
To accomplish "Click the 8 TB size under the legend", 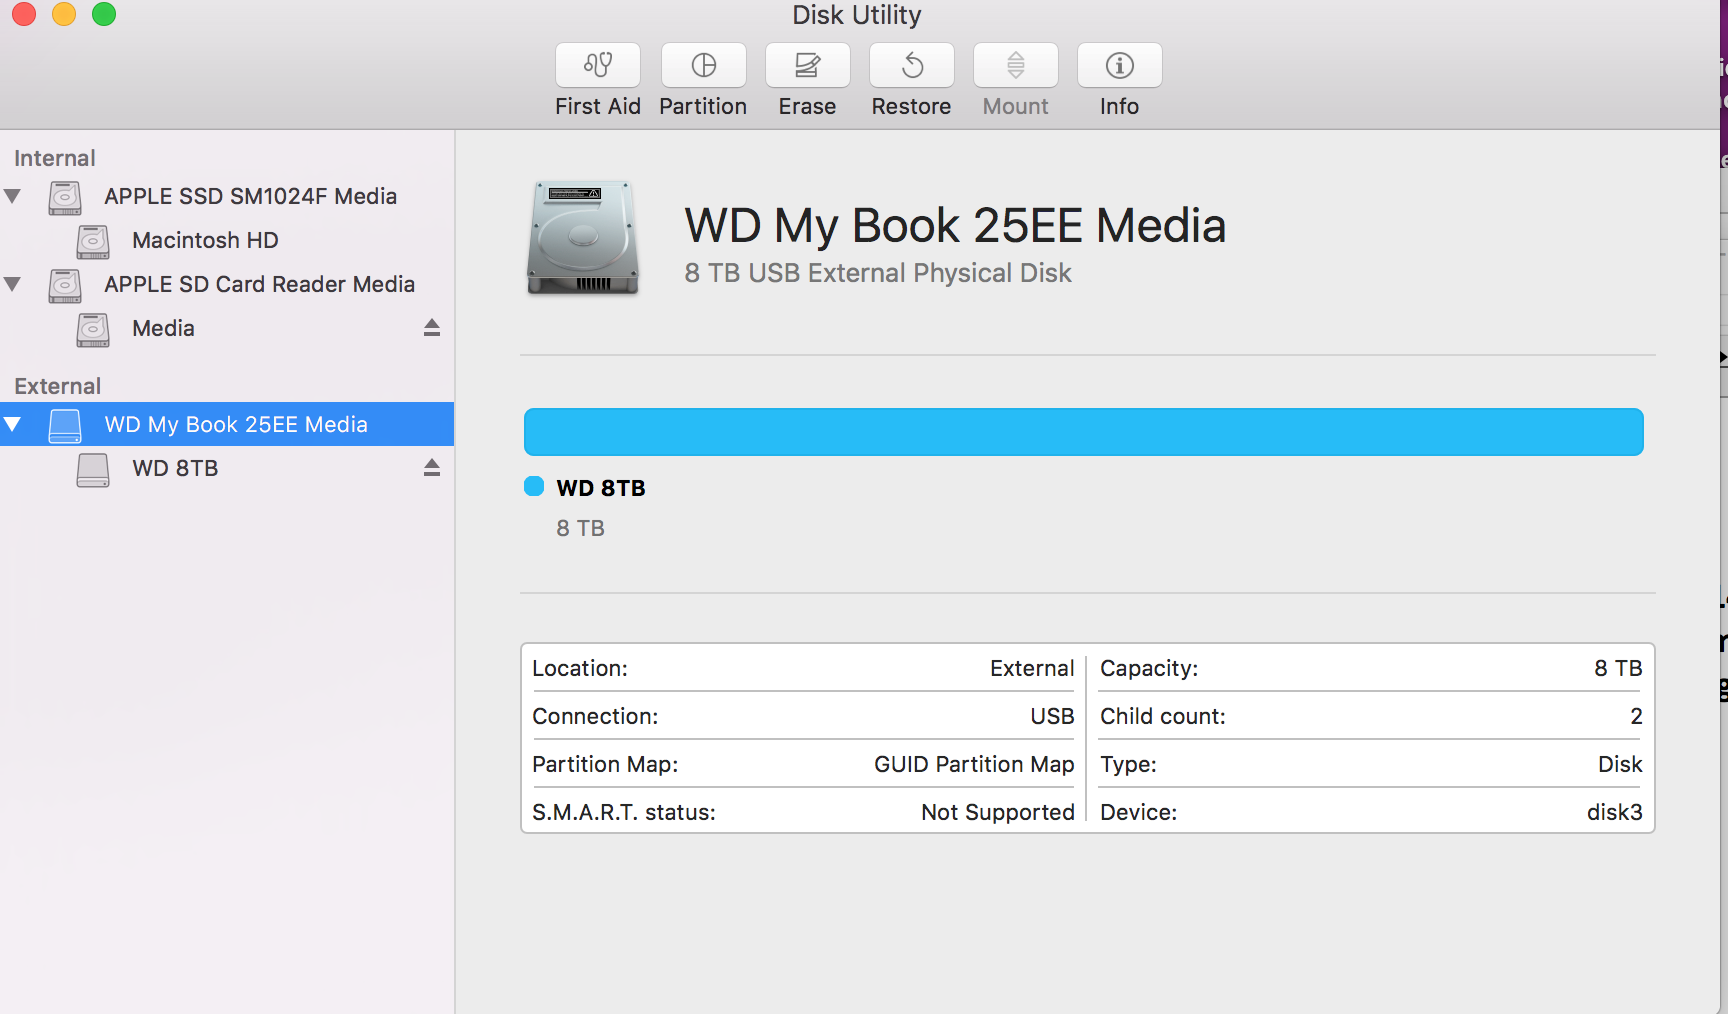I will point(581,528).
